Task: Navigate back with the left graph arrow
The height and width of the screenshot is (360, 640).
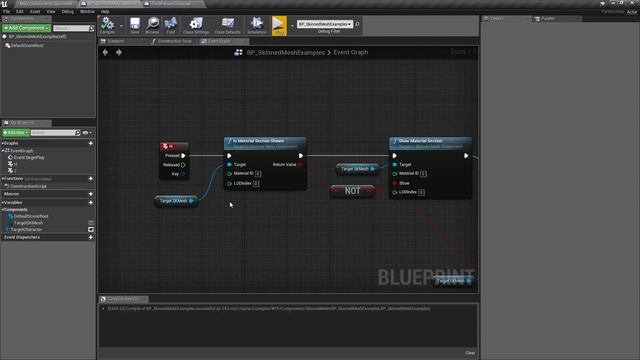Action: [105, 52]
